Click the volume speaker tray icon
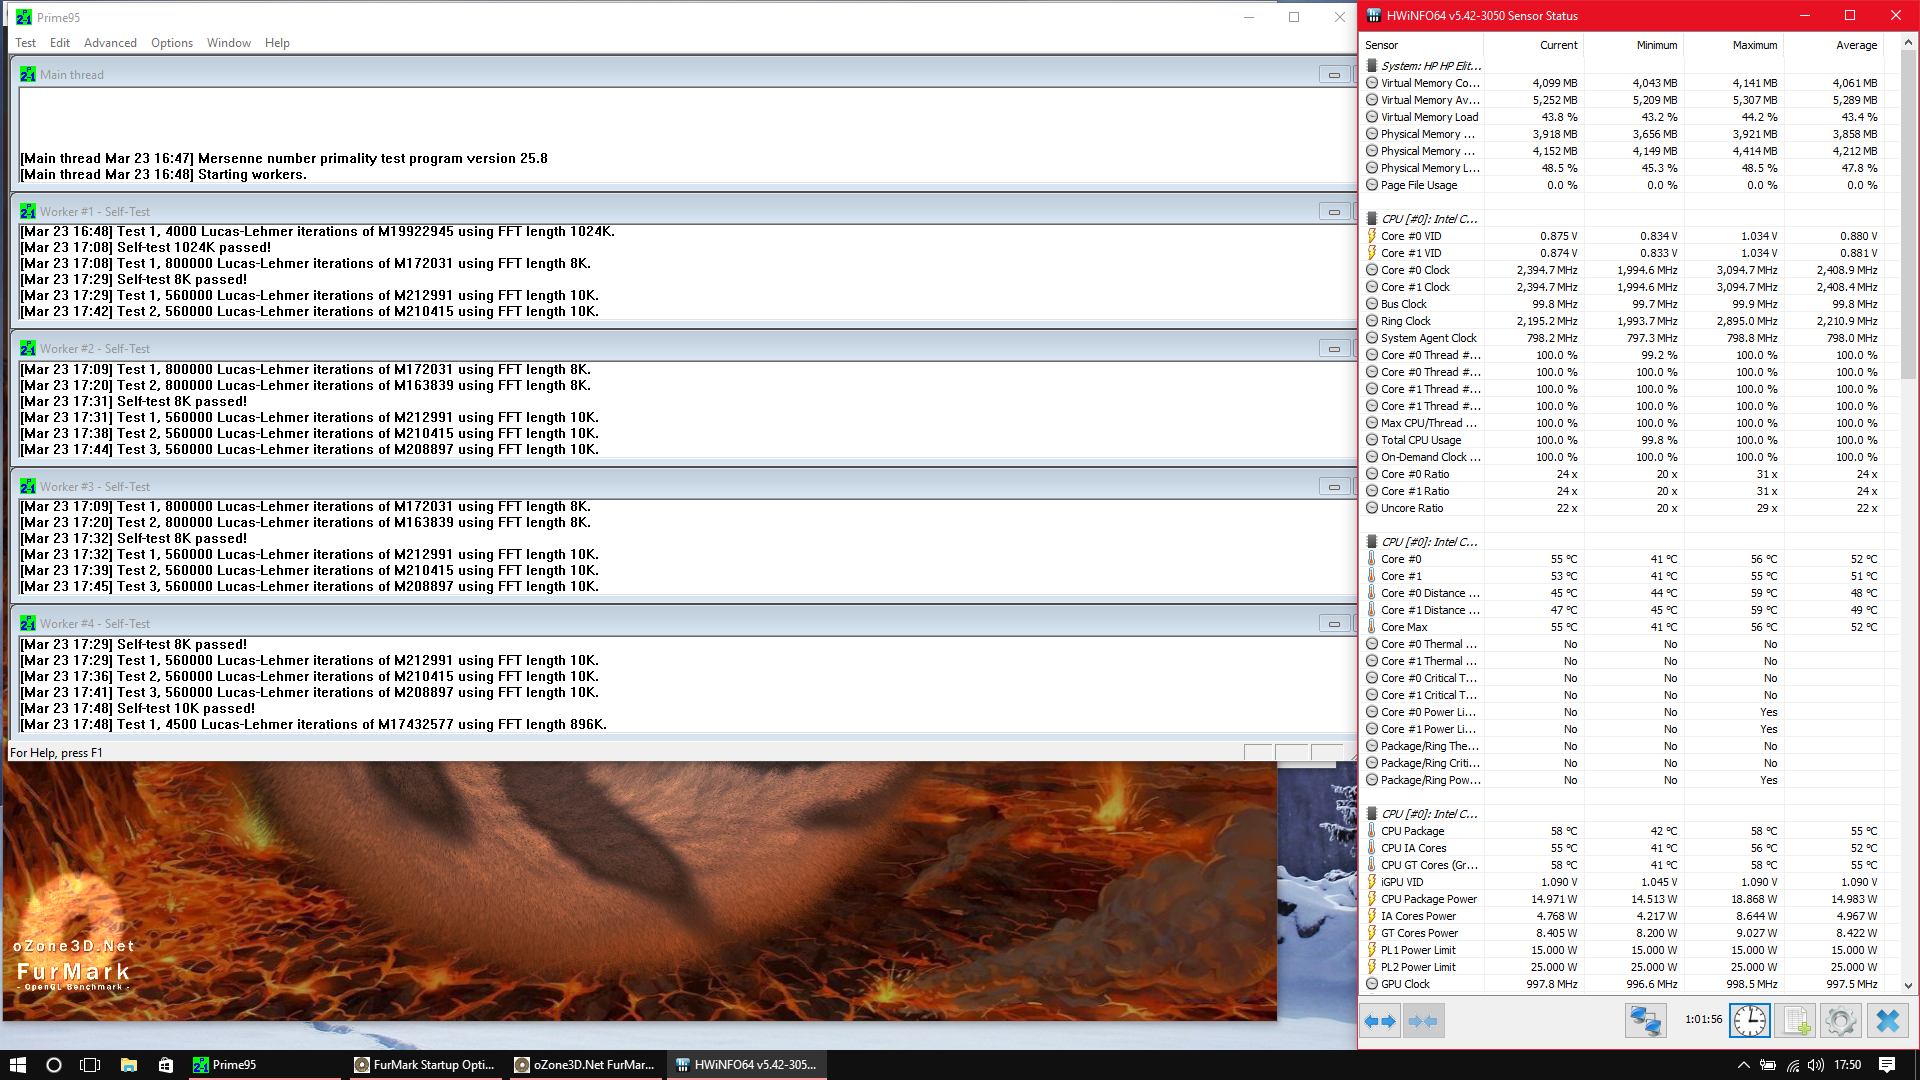Viewport: 1920px width, 1080px height. (x=1816, y=1065)
